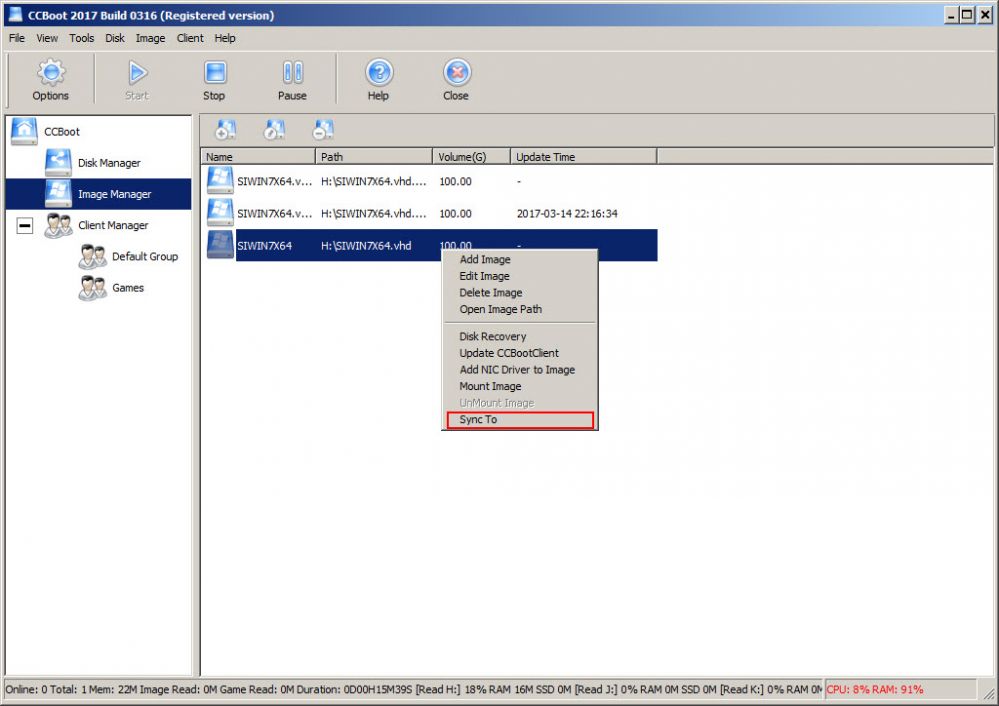The width and height of the screenshot is (999, 706).
Task: Click the edit image toolbar icon
Action: 275,129
